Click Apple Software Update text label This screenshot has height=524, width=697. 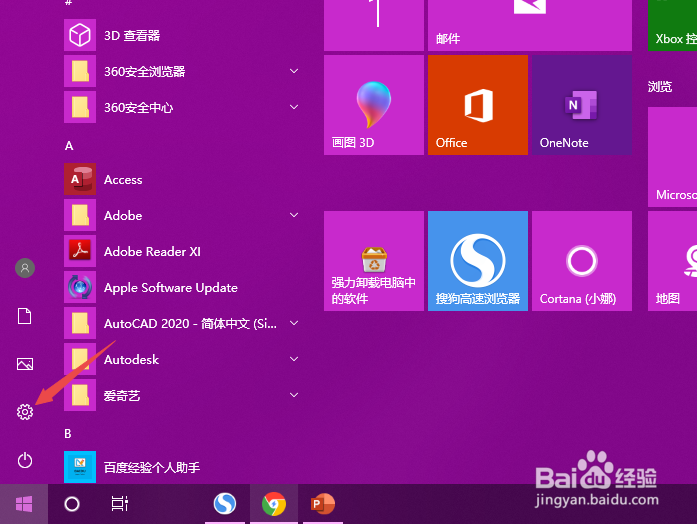point(171,288)
